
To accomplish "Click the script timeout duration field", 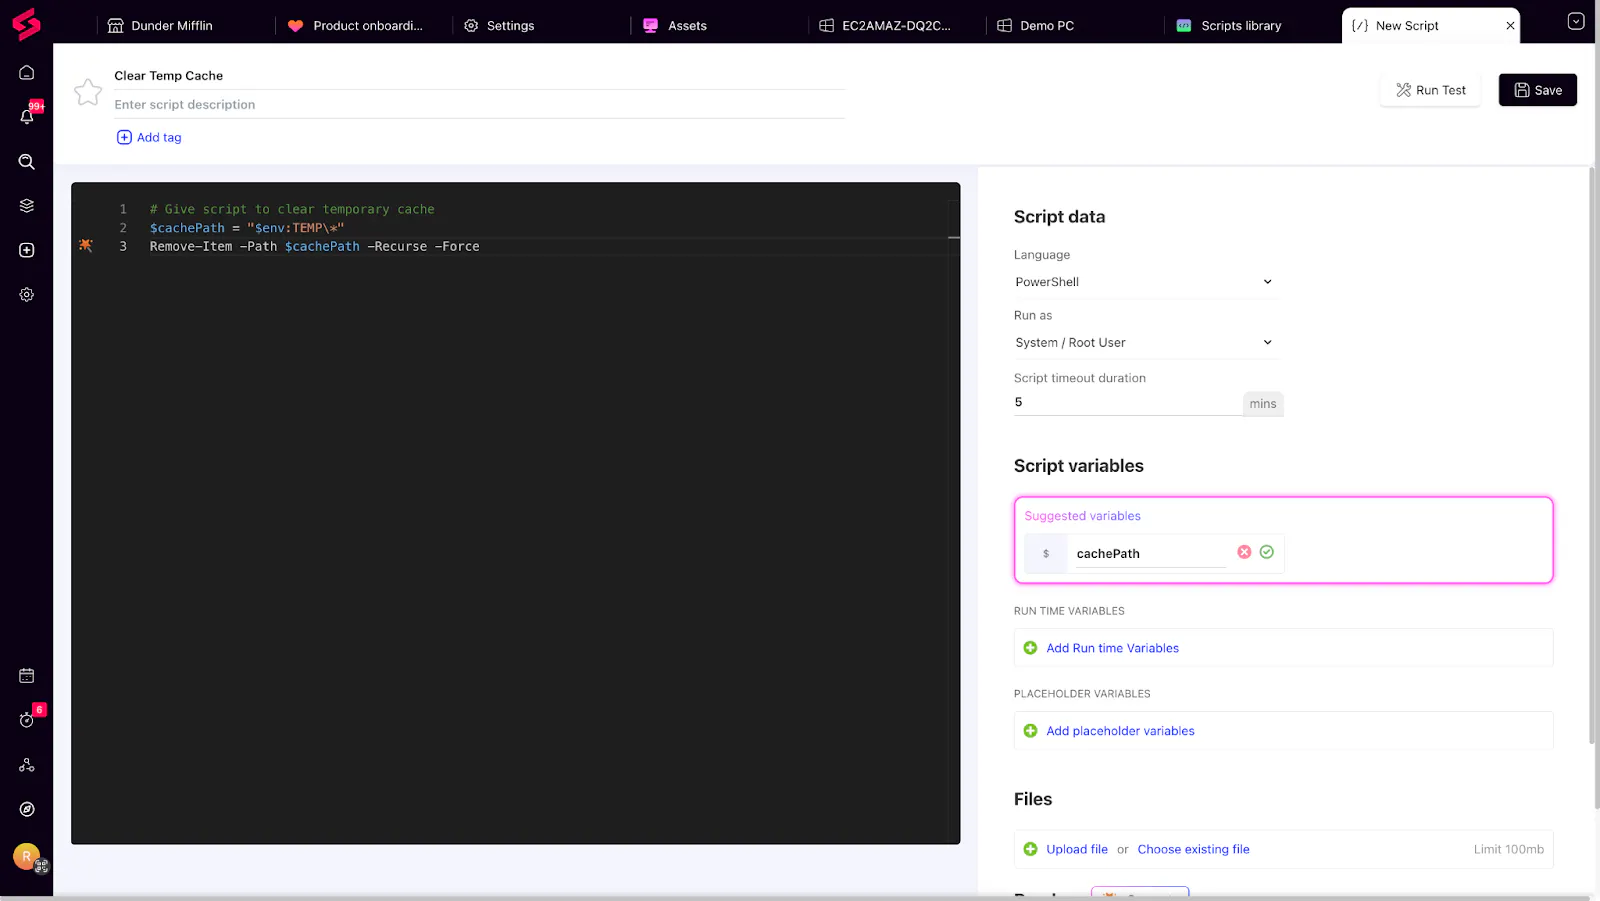I will point(1128,403).
